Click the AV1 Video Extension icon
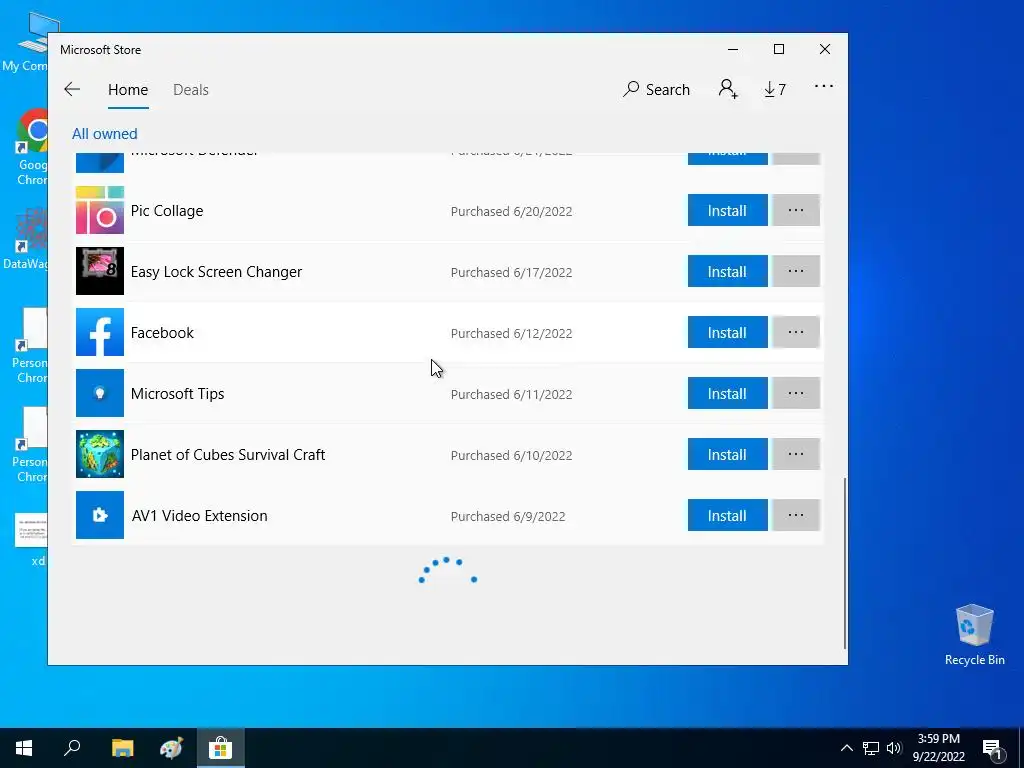This screenshot has width=1024, height=768. point(100,515)
